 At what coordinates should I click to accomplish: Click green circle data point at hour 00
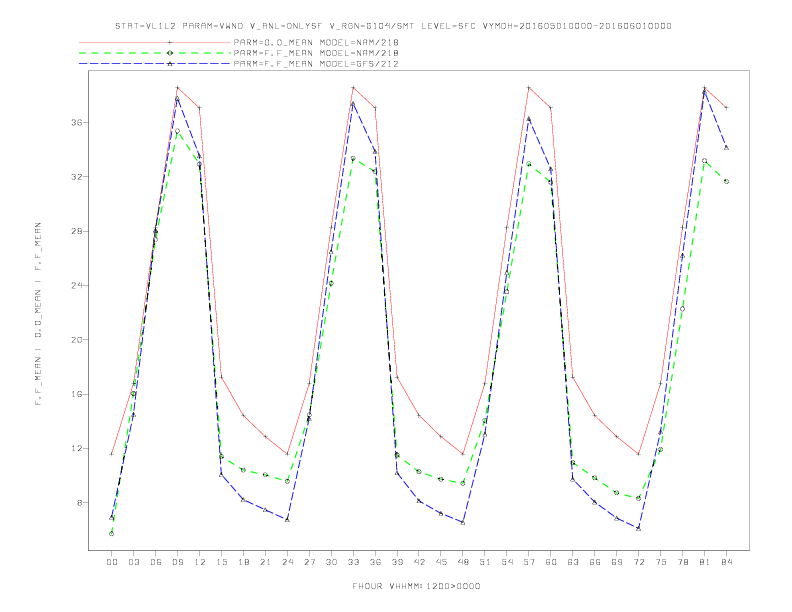tap(112, 534)
